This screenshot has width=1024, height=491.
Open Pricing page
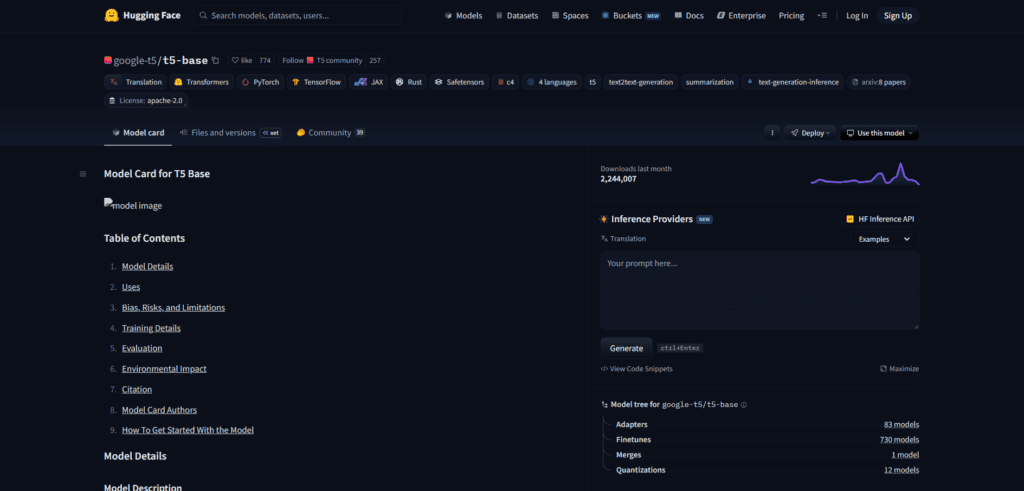tap(791, 16)
